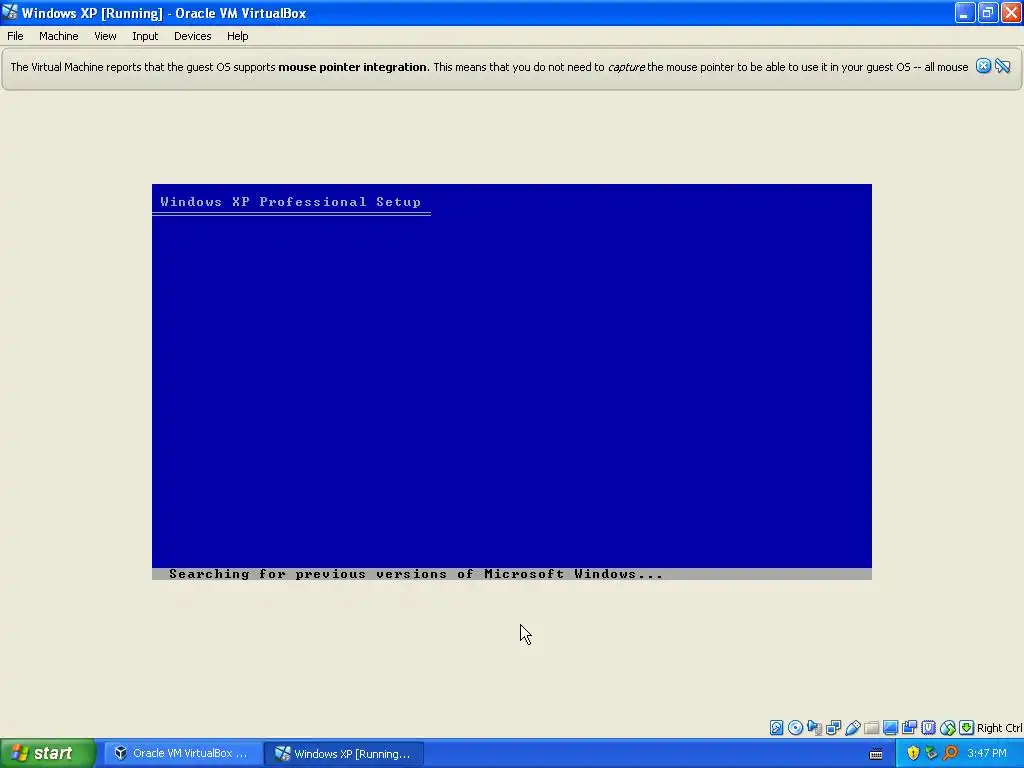Open the Help menu
Screen dimensions: 1024x768
[237, 36]
